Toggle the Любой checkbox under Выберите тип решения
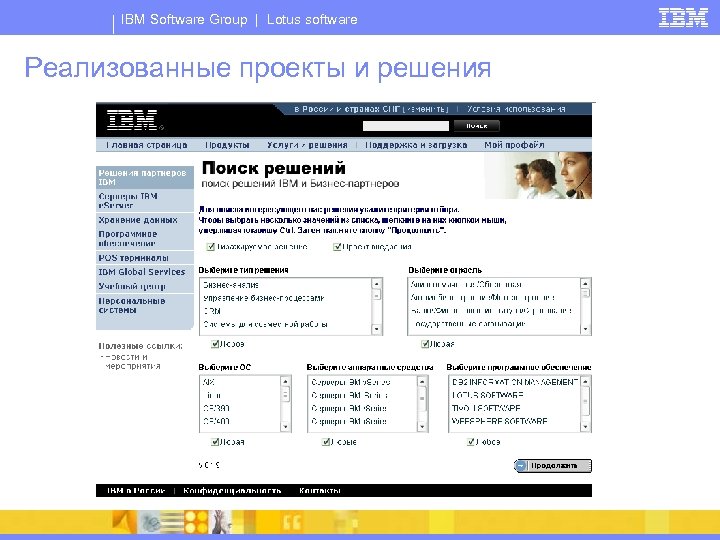 coord(214,344)
